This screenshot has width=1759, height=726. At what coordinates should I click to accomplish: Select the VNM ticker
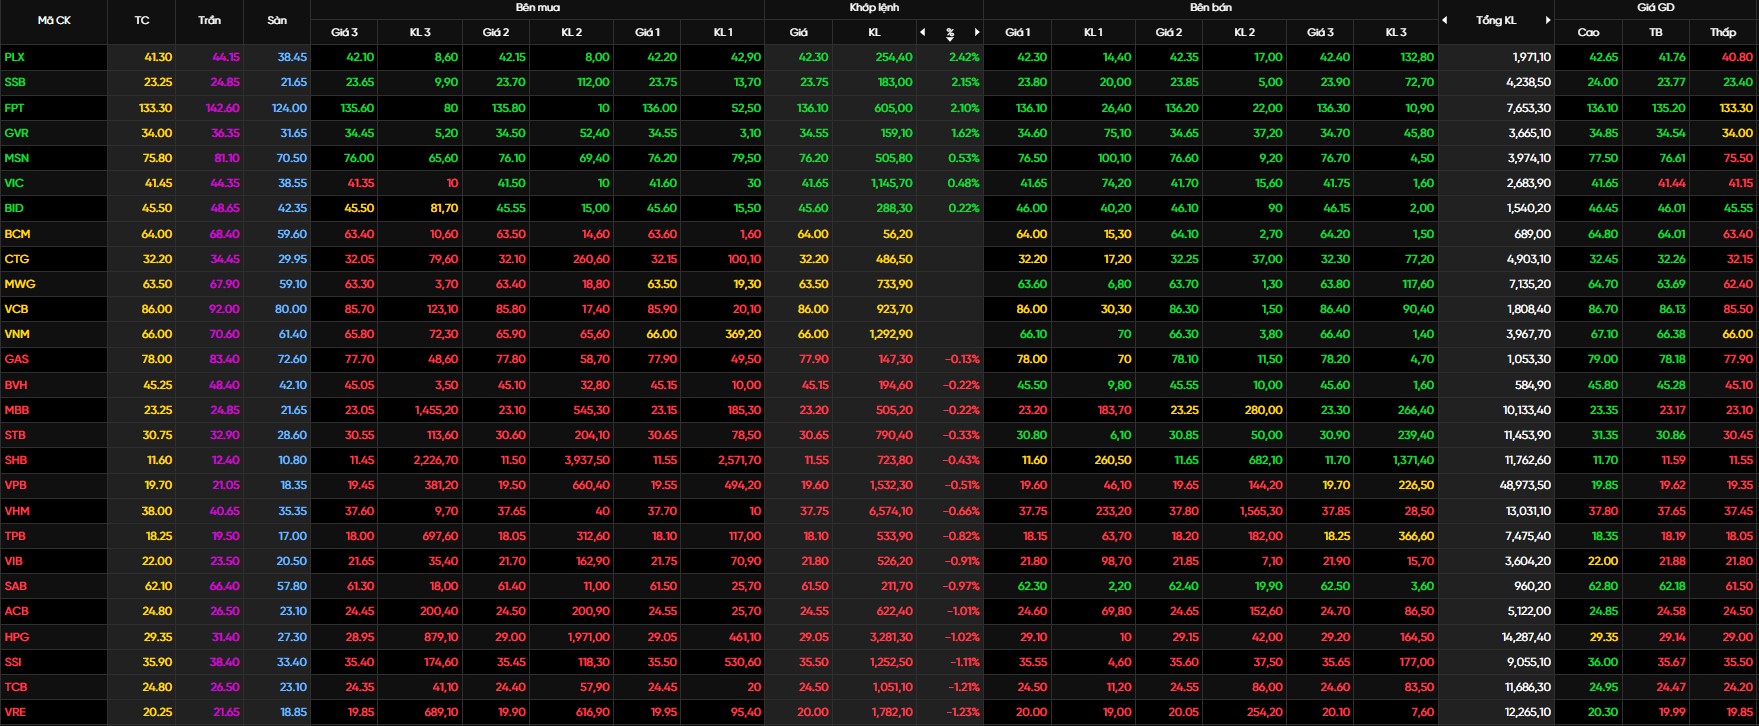16,334
